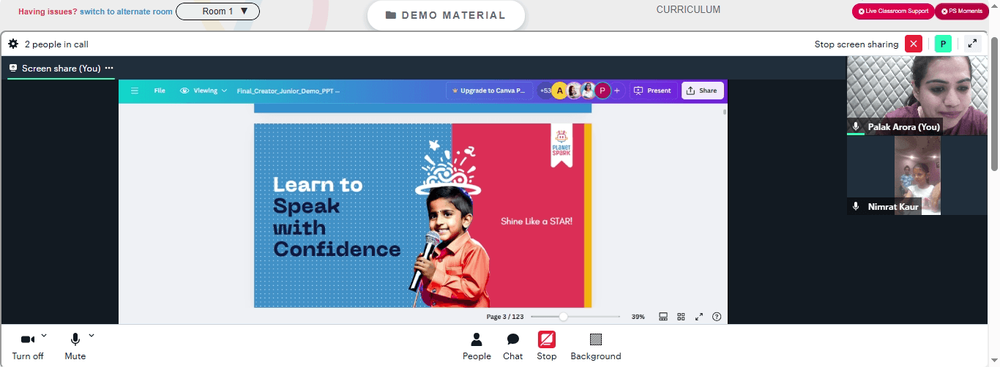Click PS Moments button

[x=962, y=11]
